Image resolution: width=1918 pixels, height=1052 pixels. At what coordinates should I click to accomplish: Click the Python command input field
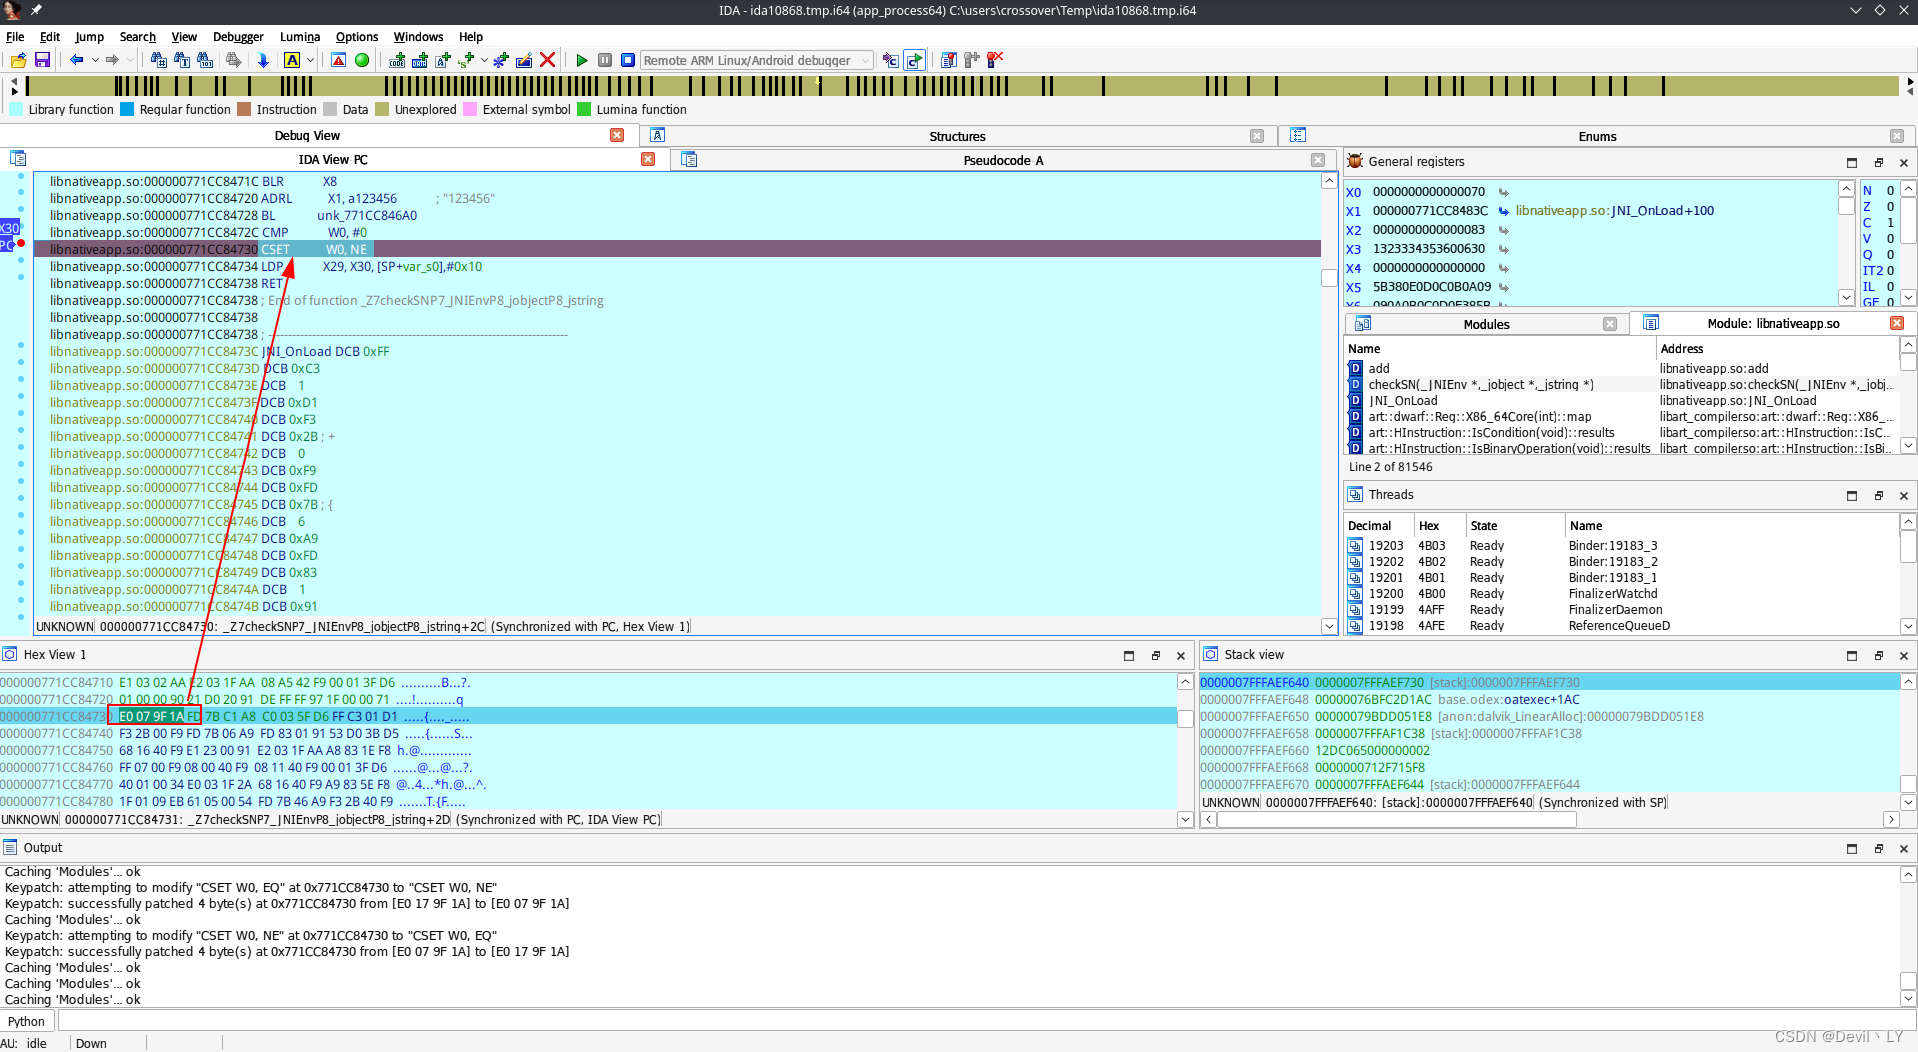click(x=986, y=1021)
